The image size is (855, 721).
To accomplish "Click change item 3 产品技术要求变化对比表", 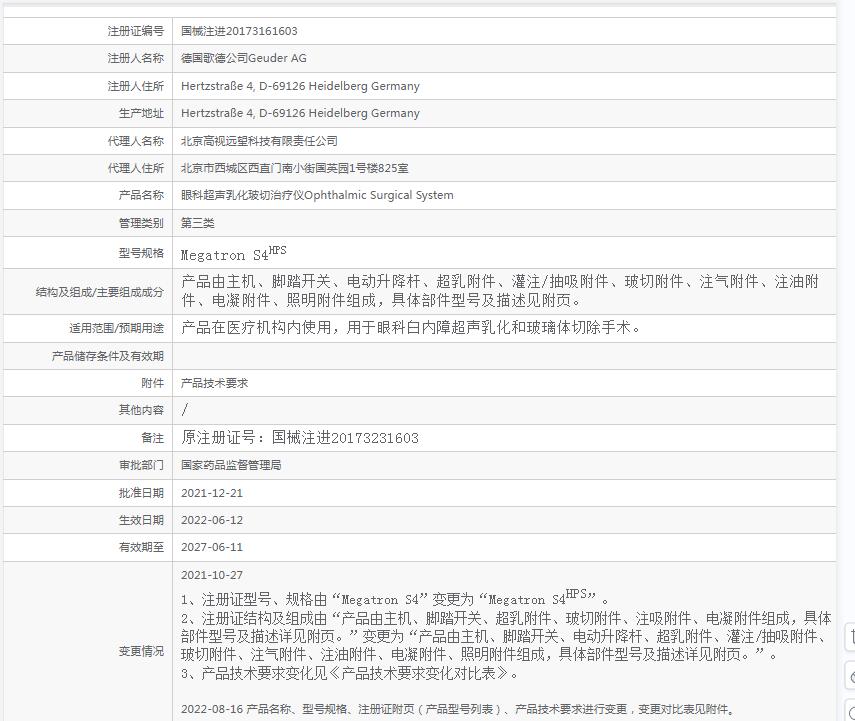I will tap(350, 674).
